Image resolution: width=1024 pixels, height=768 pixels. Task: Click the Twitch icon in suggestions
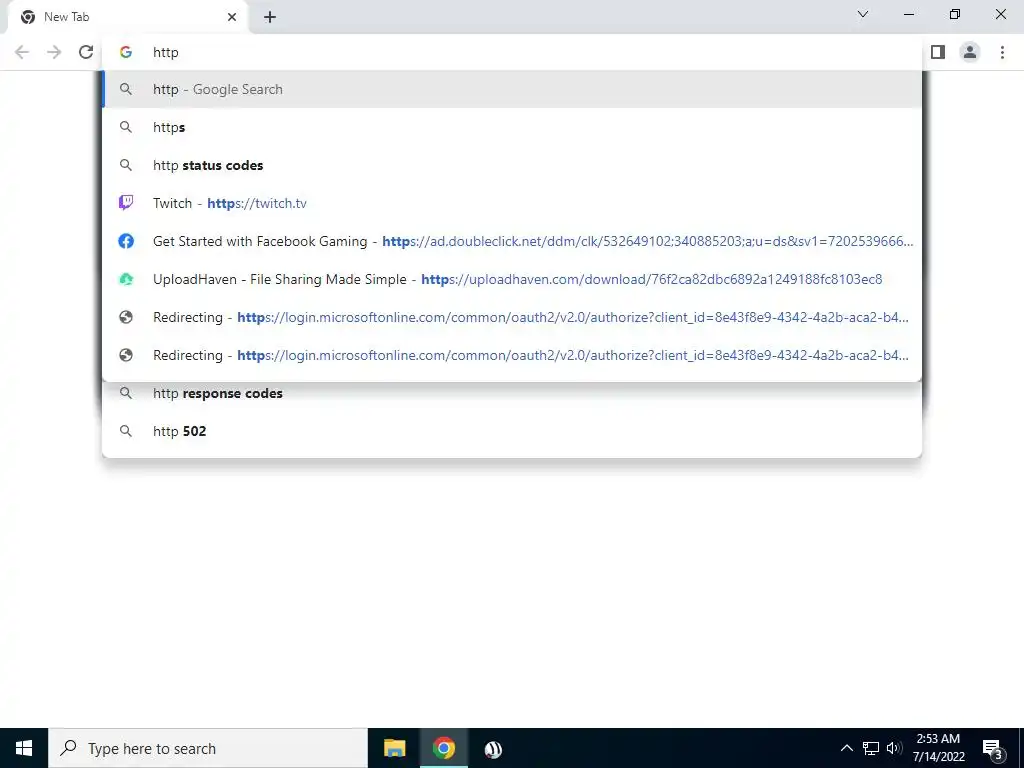click(x=126, y=203)
